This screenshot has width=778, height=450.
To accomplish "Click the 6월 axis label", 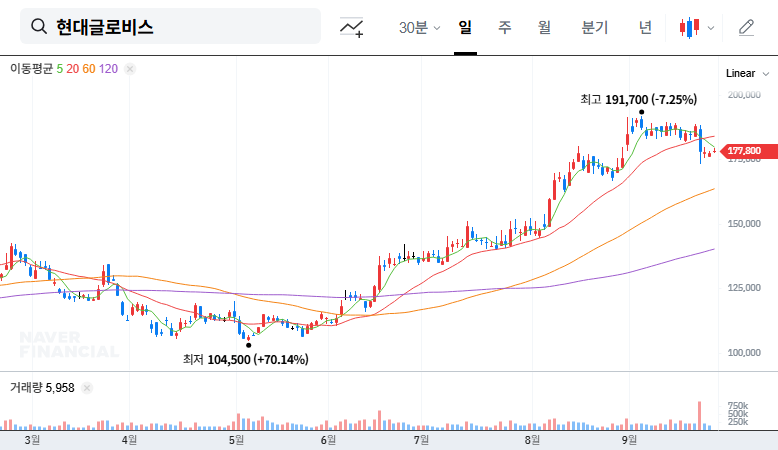I will (x=328, y=440).
